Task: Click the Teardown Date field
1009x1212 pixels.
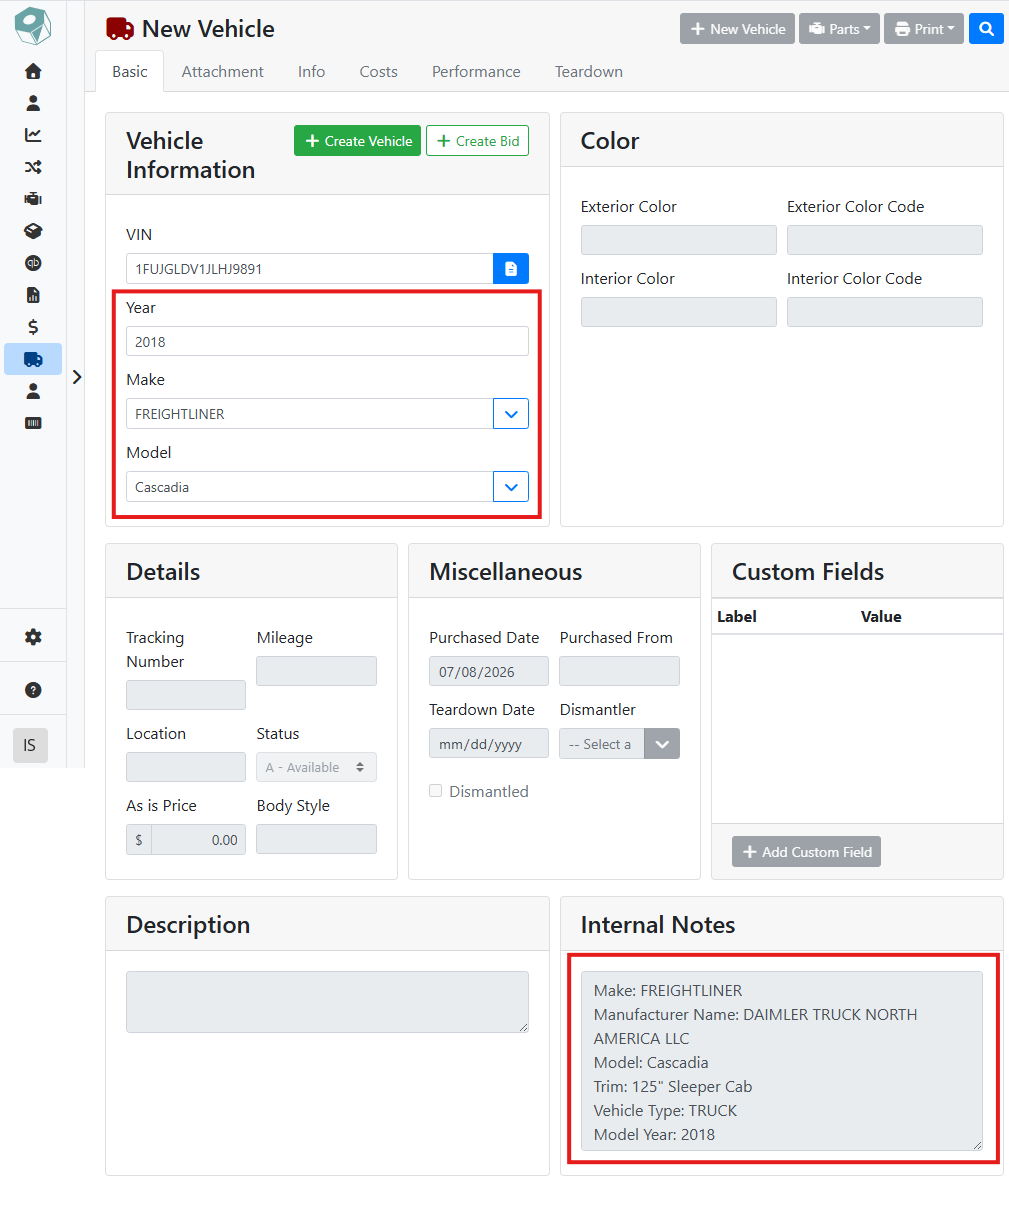Action: (489, 743)
